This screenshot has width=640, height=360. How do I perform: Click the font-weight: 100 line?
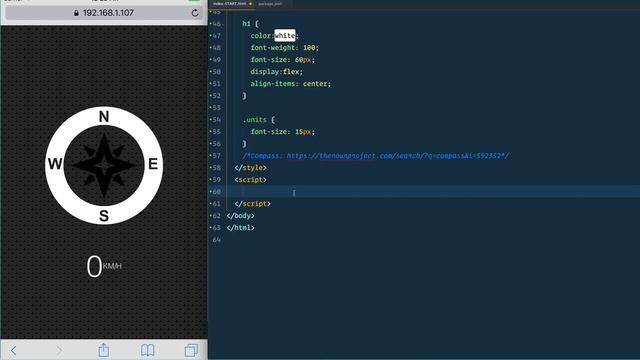284,48
